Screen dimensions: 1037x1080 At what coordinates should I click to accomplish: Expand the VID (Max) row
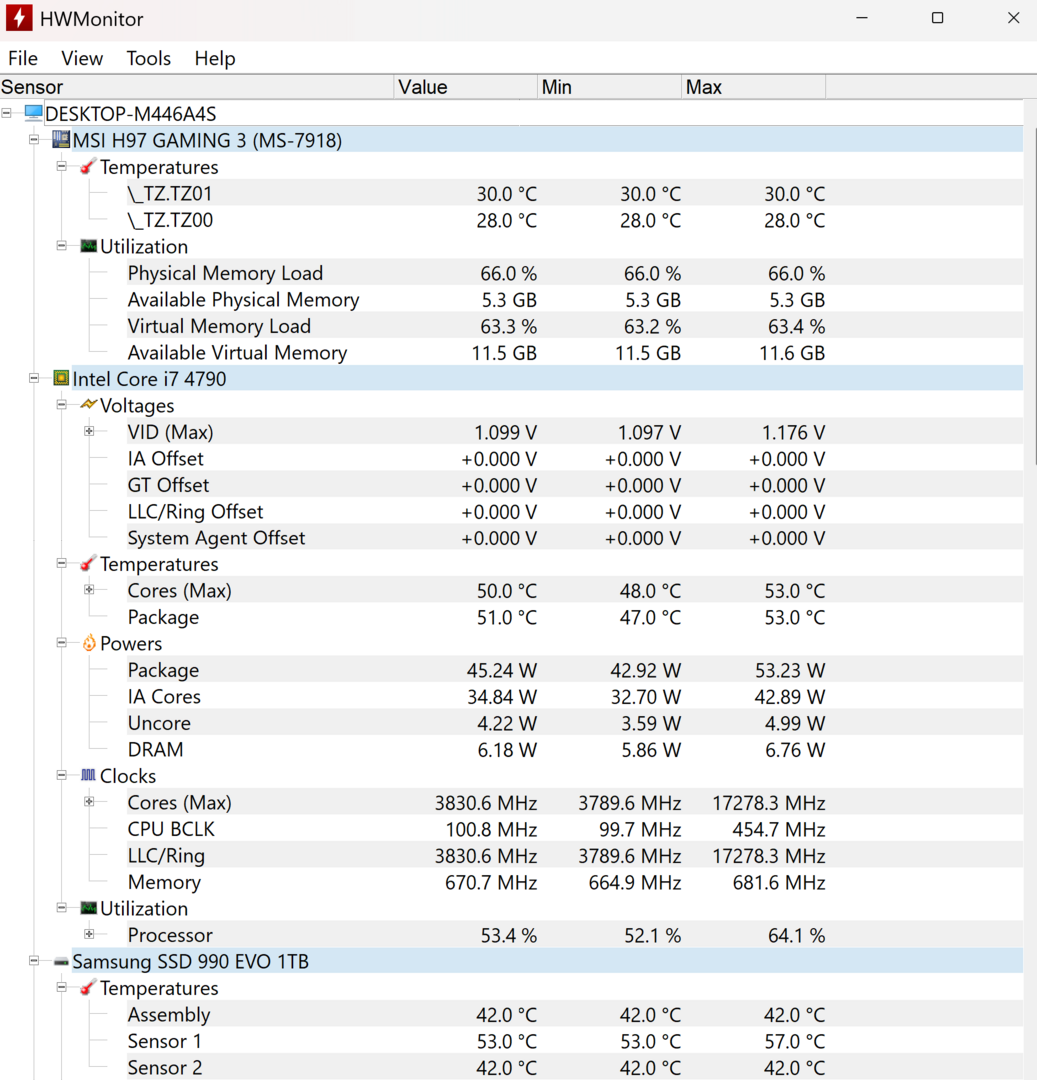[x=90, y=431]
